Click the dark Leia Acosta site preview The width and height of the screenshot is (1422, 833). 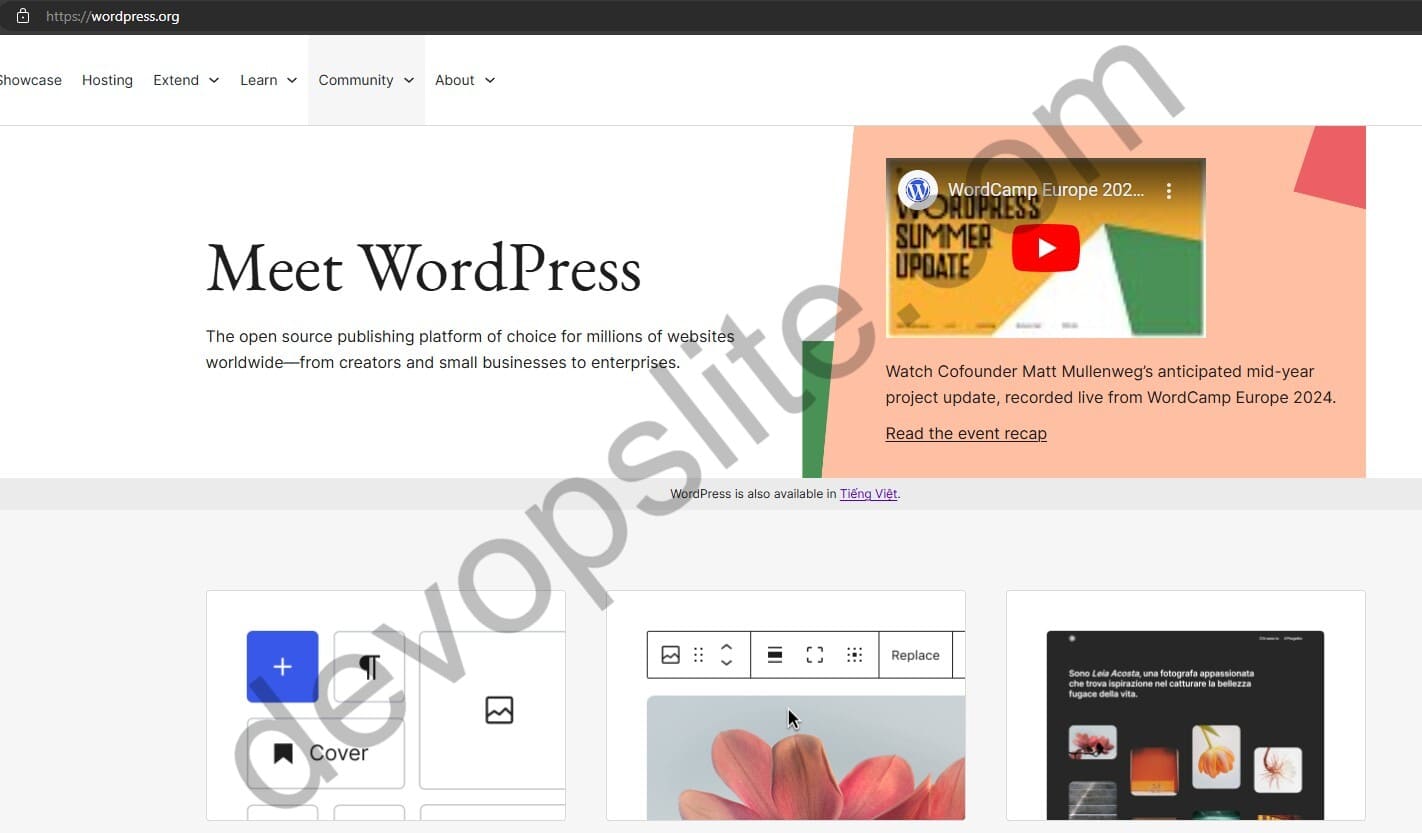coord(1185,725)
